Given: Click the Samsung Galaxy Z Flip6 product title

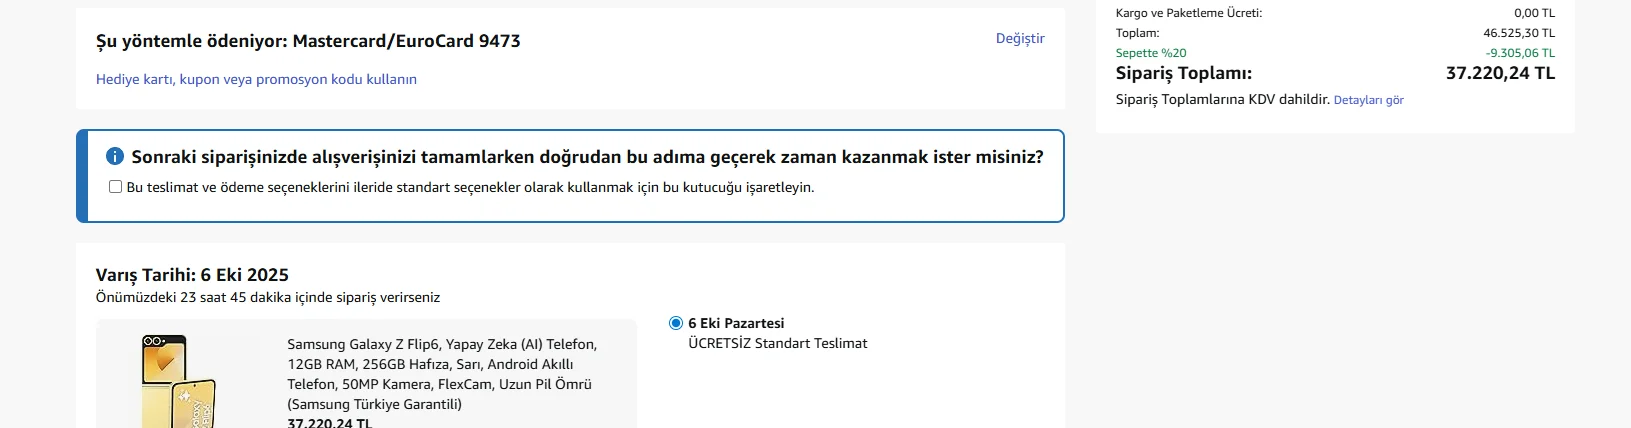Looking at the screenshot, I should click(441, 374).
